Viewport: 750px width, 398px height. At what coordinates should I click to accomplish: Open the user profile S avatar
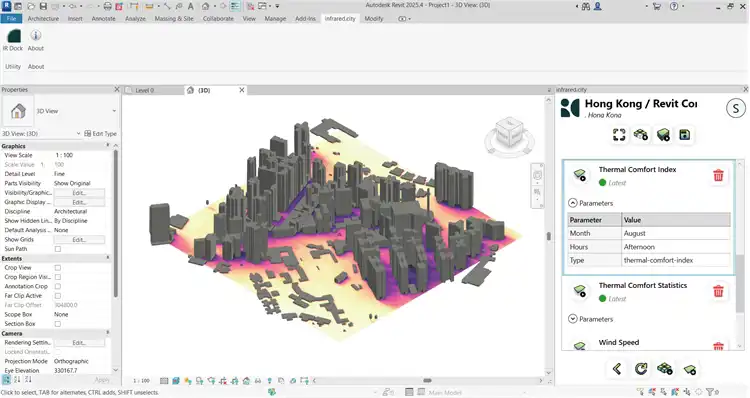(736, 108)
